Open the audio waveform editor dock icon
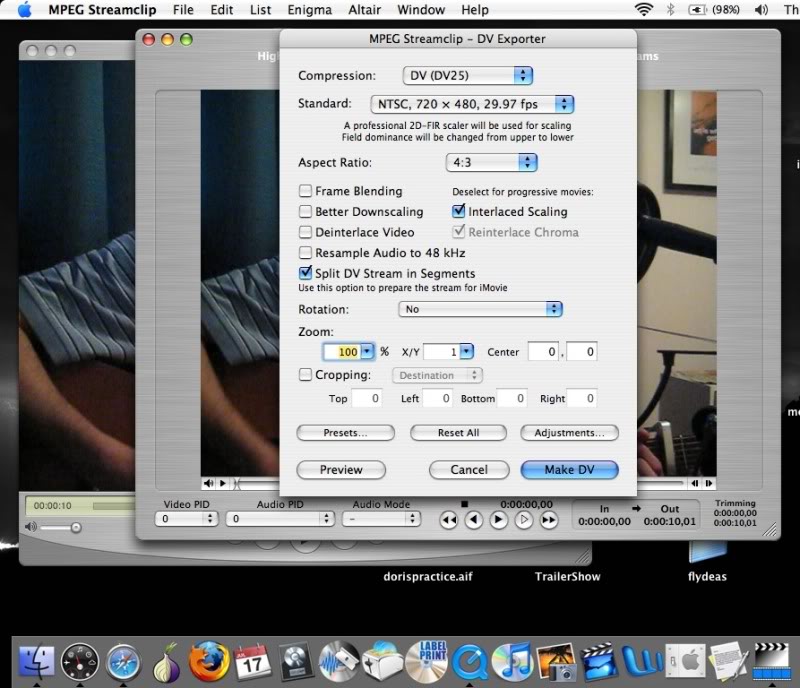The width and height of the screenshot is (800, 688). coord(338,662)
